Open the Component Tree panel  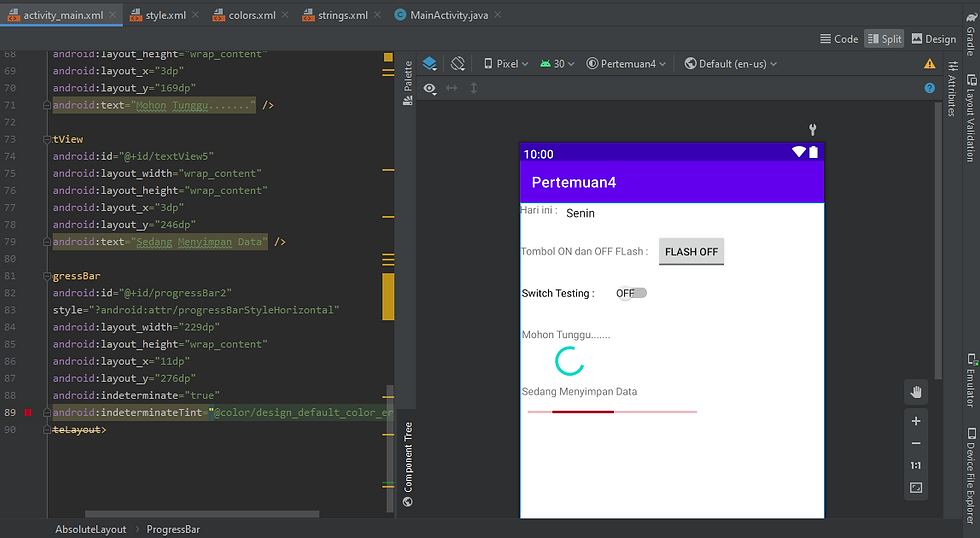pyautogui.click(x=408, y=464)
